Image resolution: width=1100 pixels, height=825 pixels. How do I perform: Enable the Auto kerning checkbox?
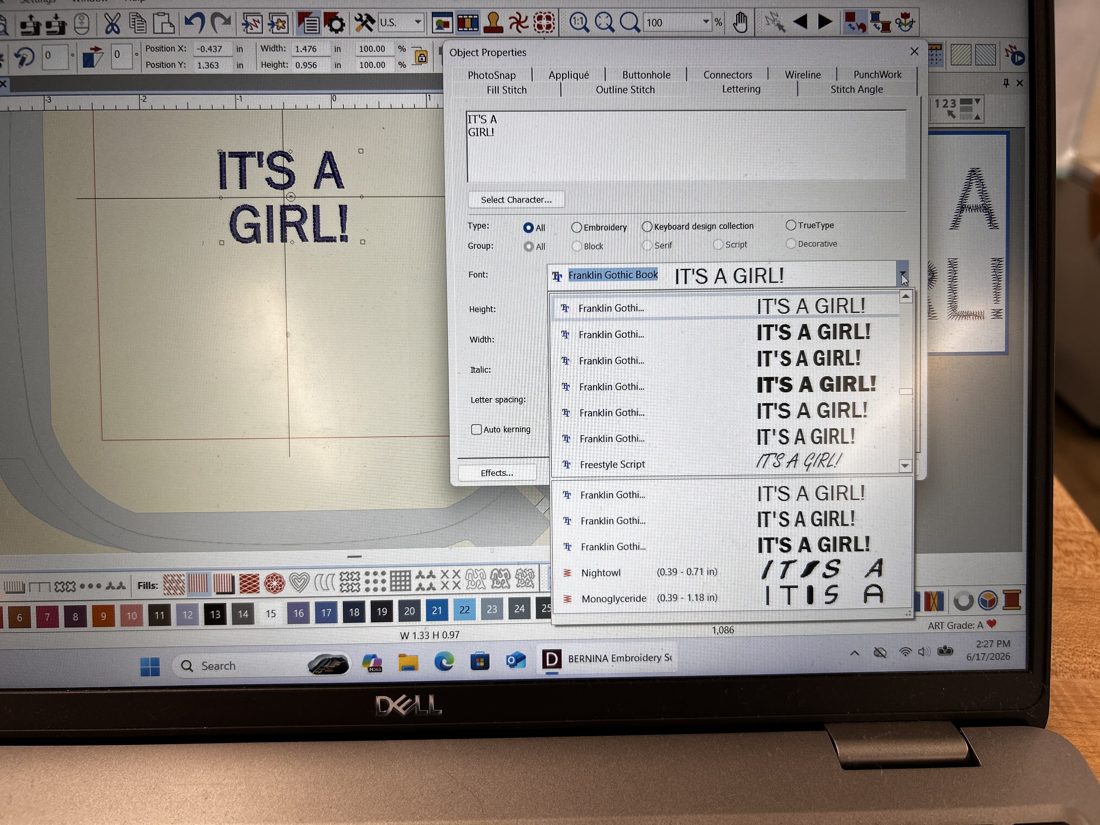click(476, 429)
